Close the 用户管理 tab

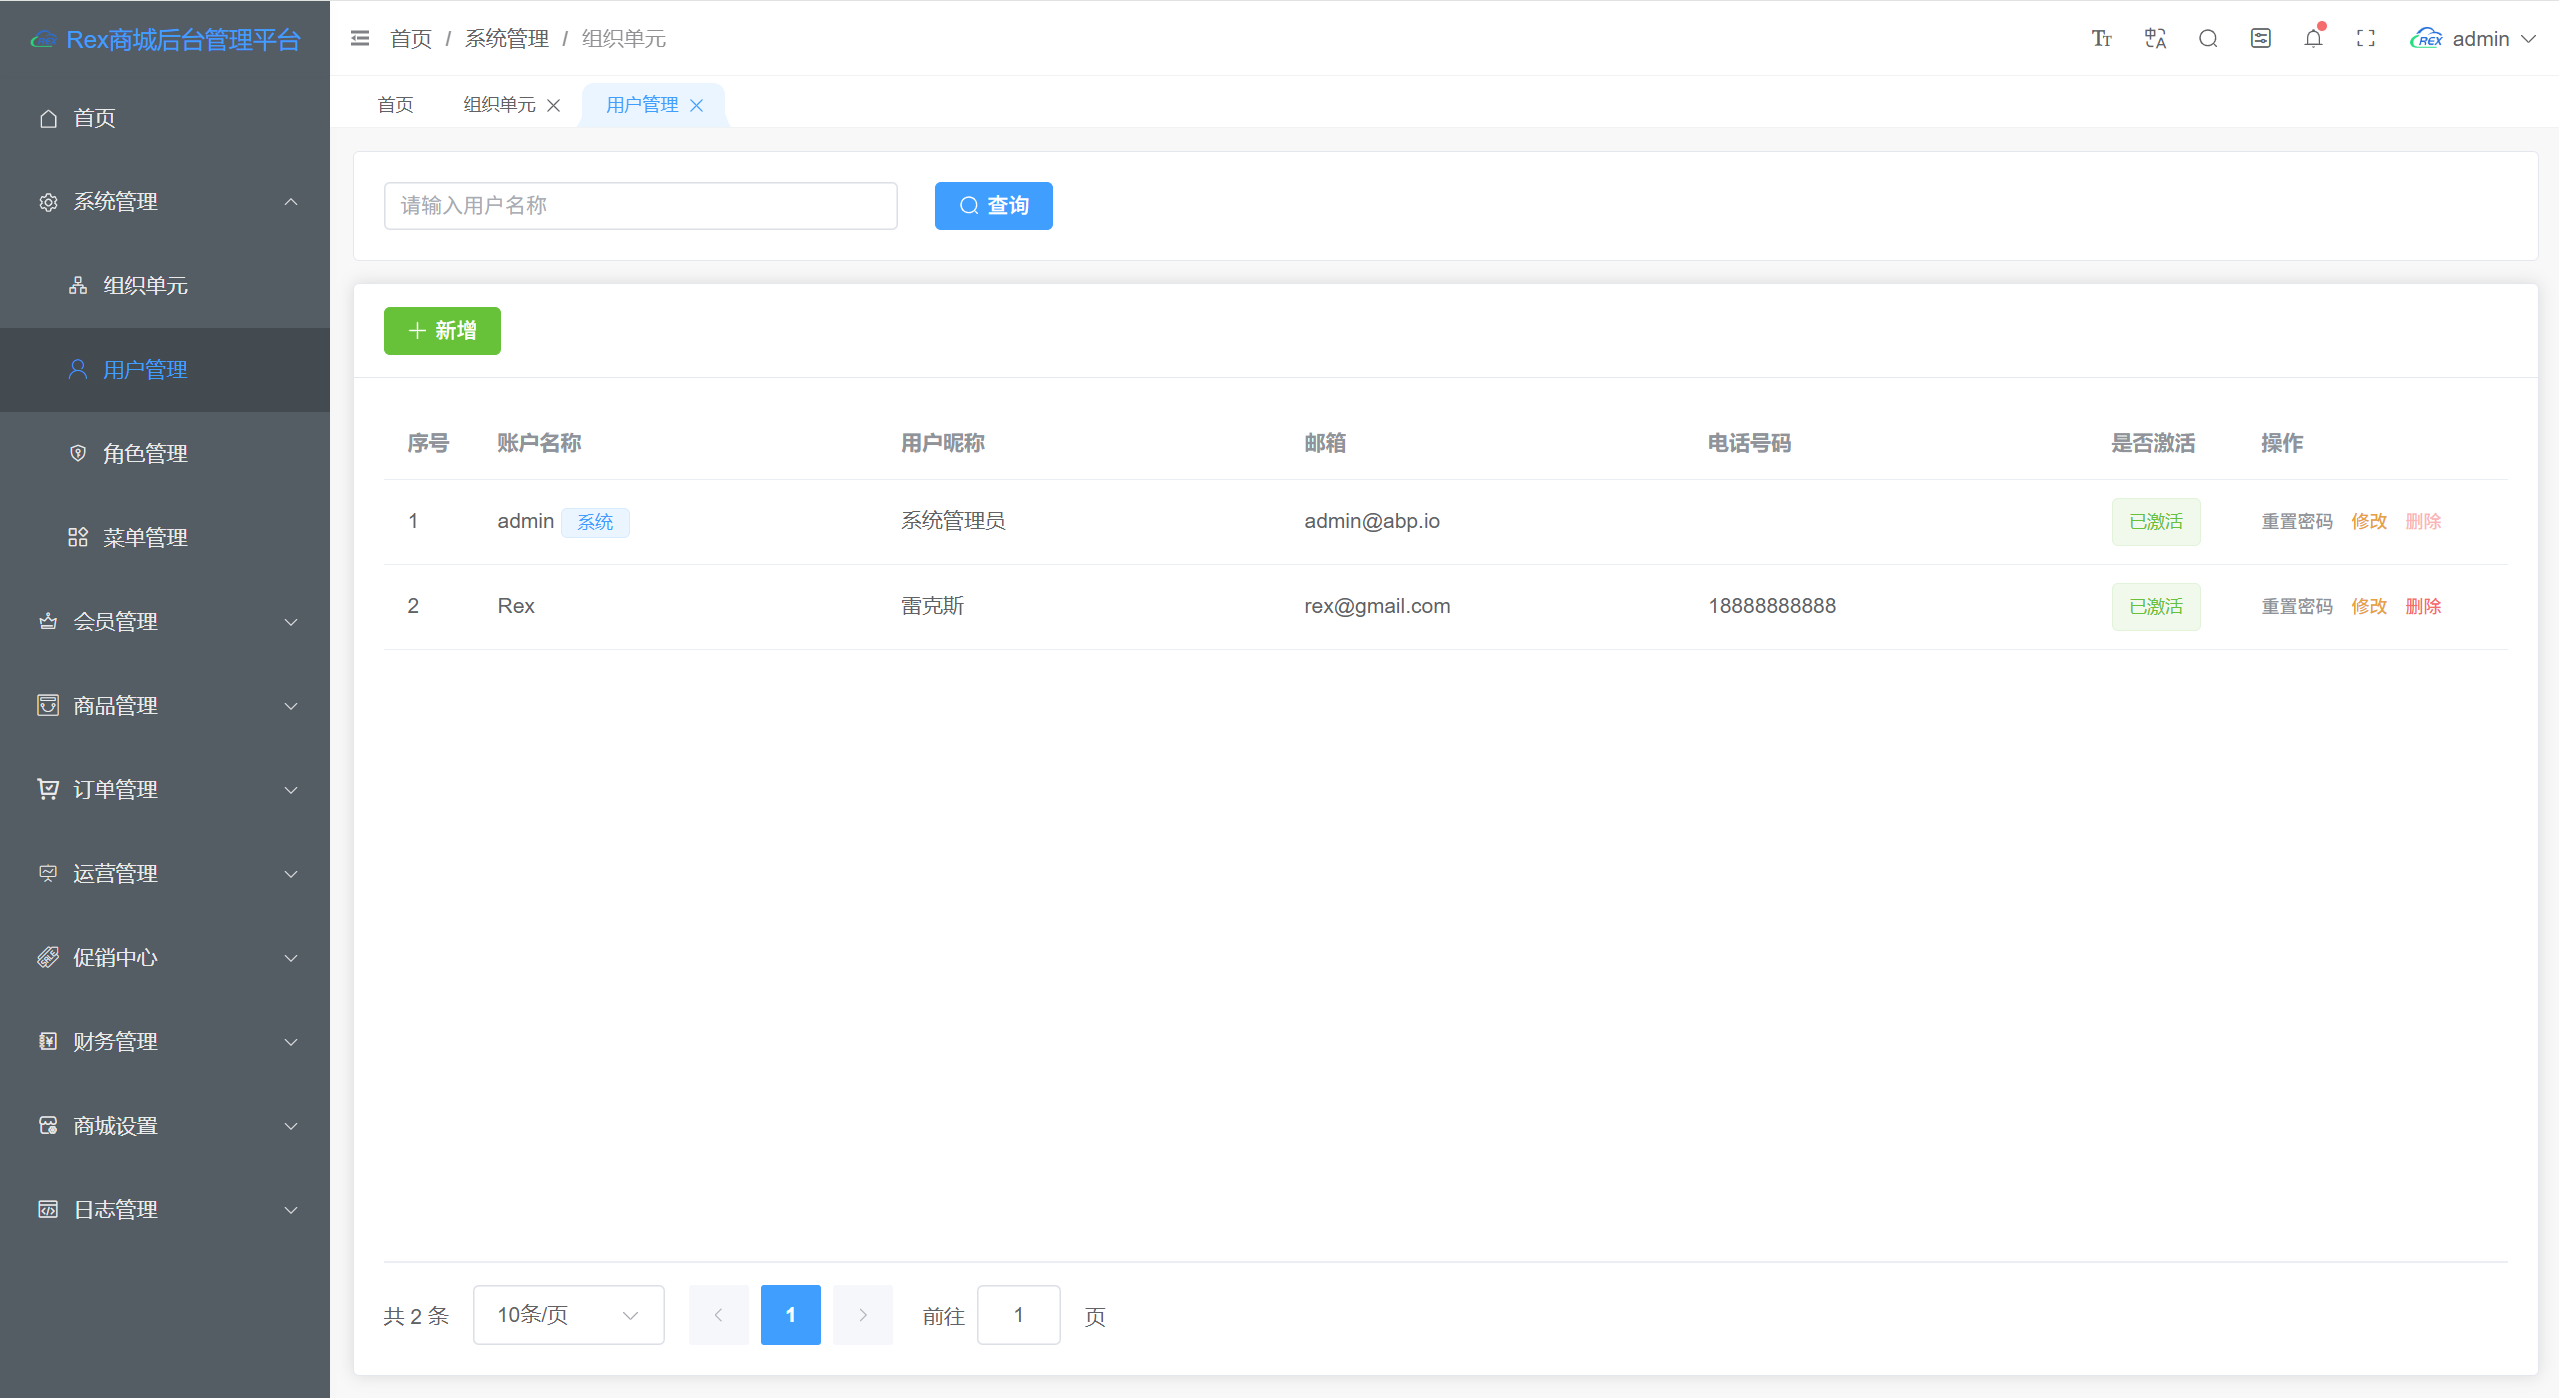coord(697,105)
